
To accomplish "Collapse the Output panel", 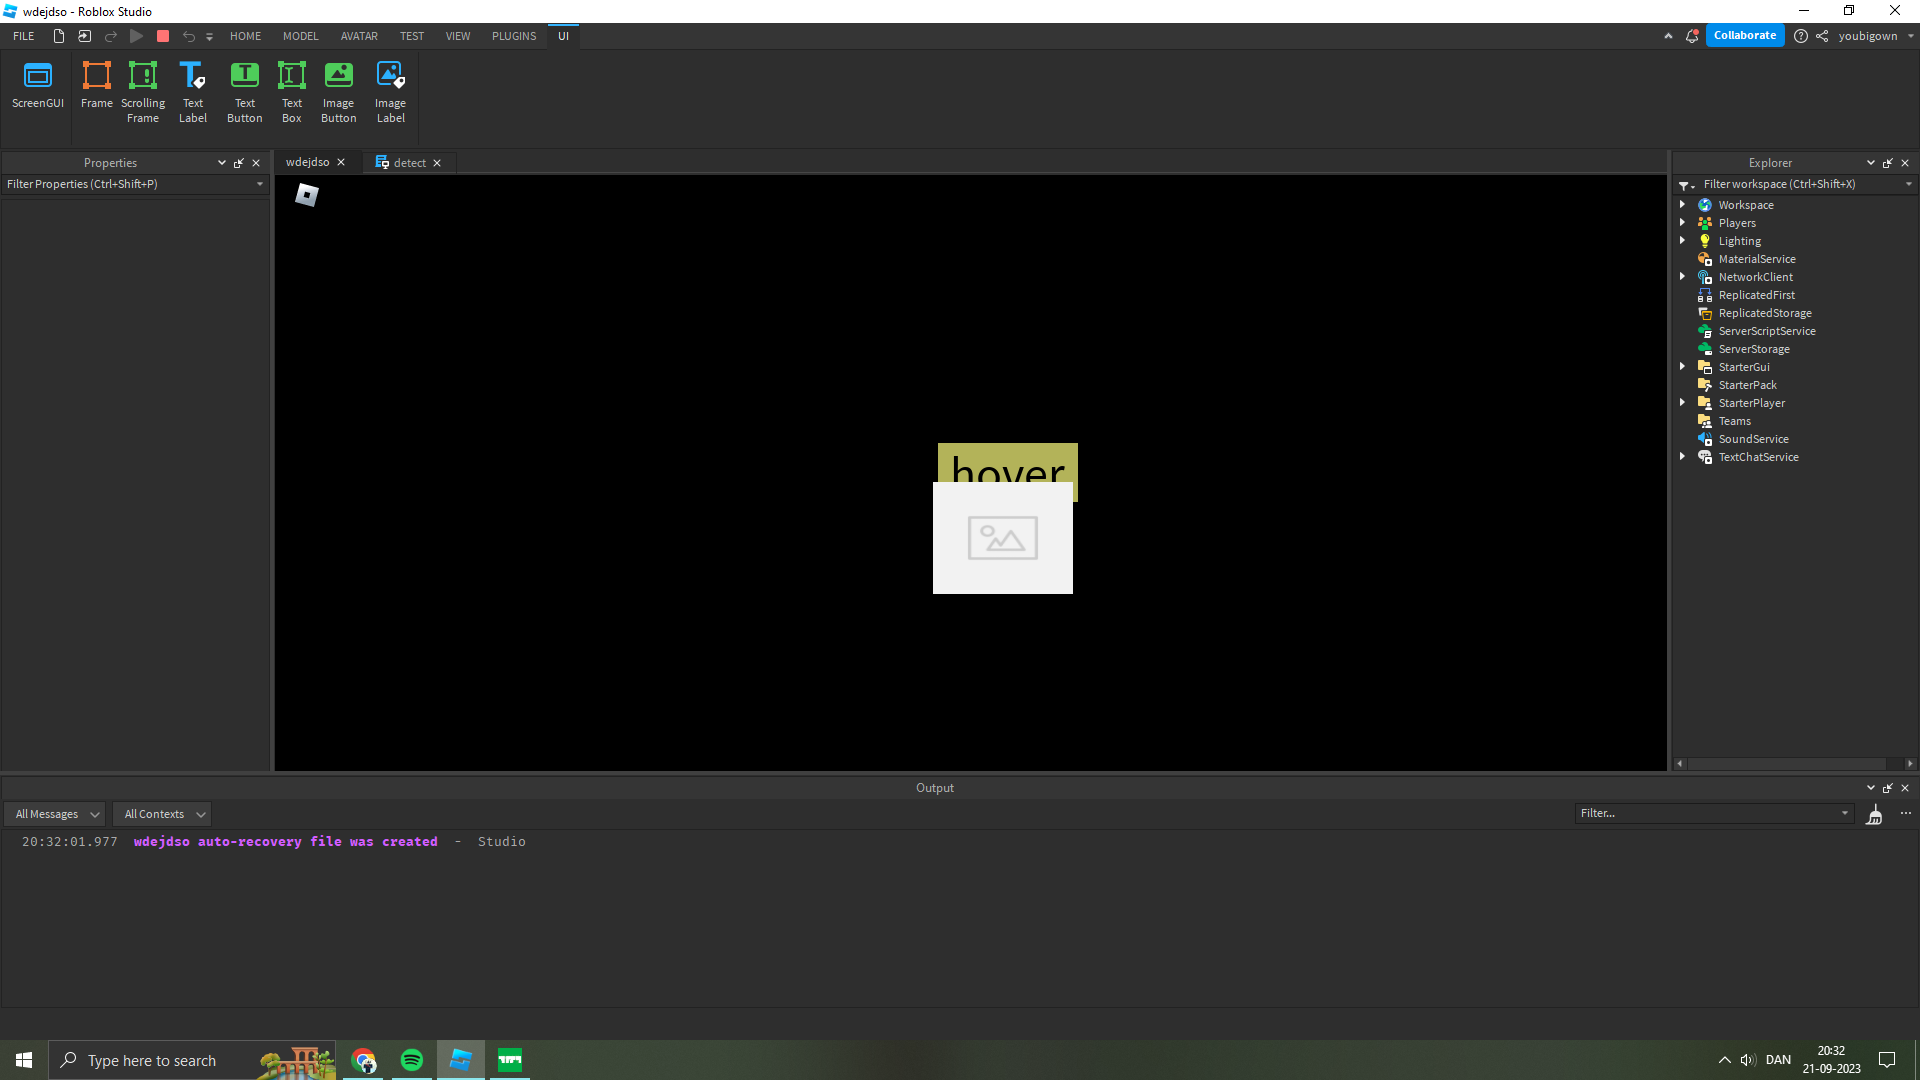I will click(x=1871, y=787).
